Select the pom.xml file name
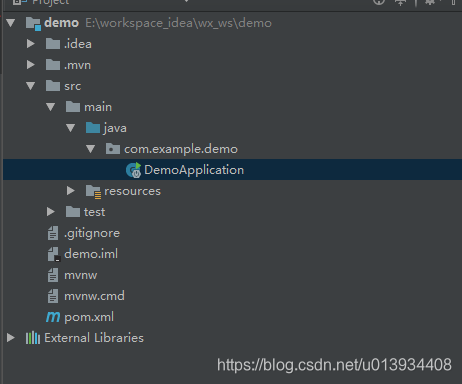Viewport: 462px width, 384px height. click(x=89, y=317)
